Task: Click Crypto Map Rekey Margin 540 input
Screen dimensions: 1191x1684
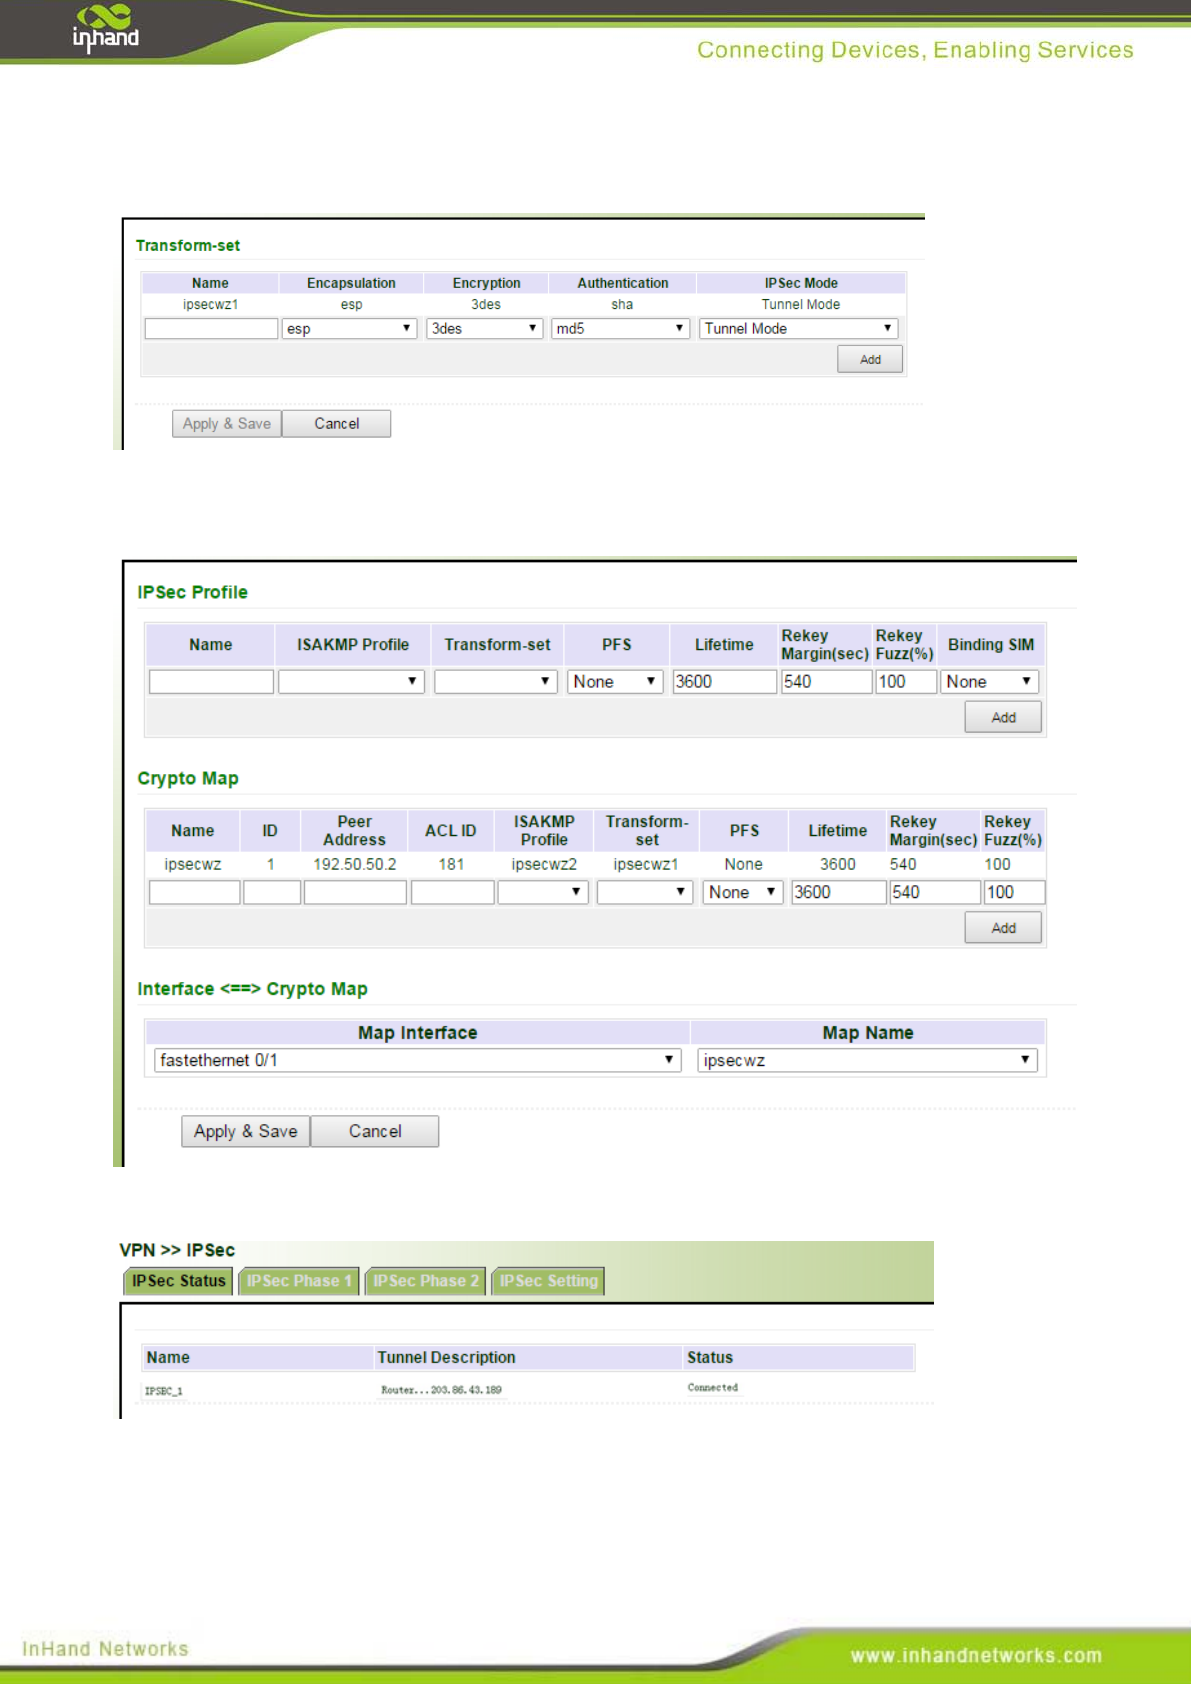Action: coord(934,892)
